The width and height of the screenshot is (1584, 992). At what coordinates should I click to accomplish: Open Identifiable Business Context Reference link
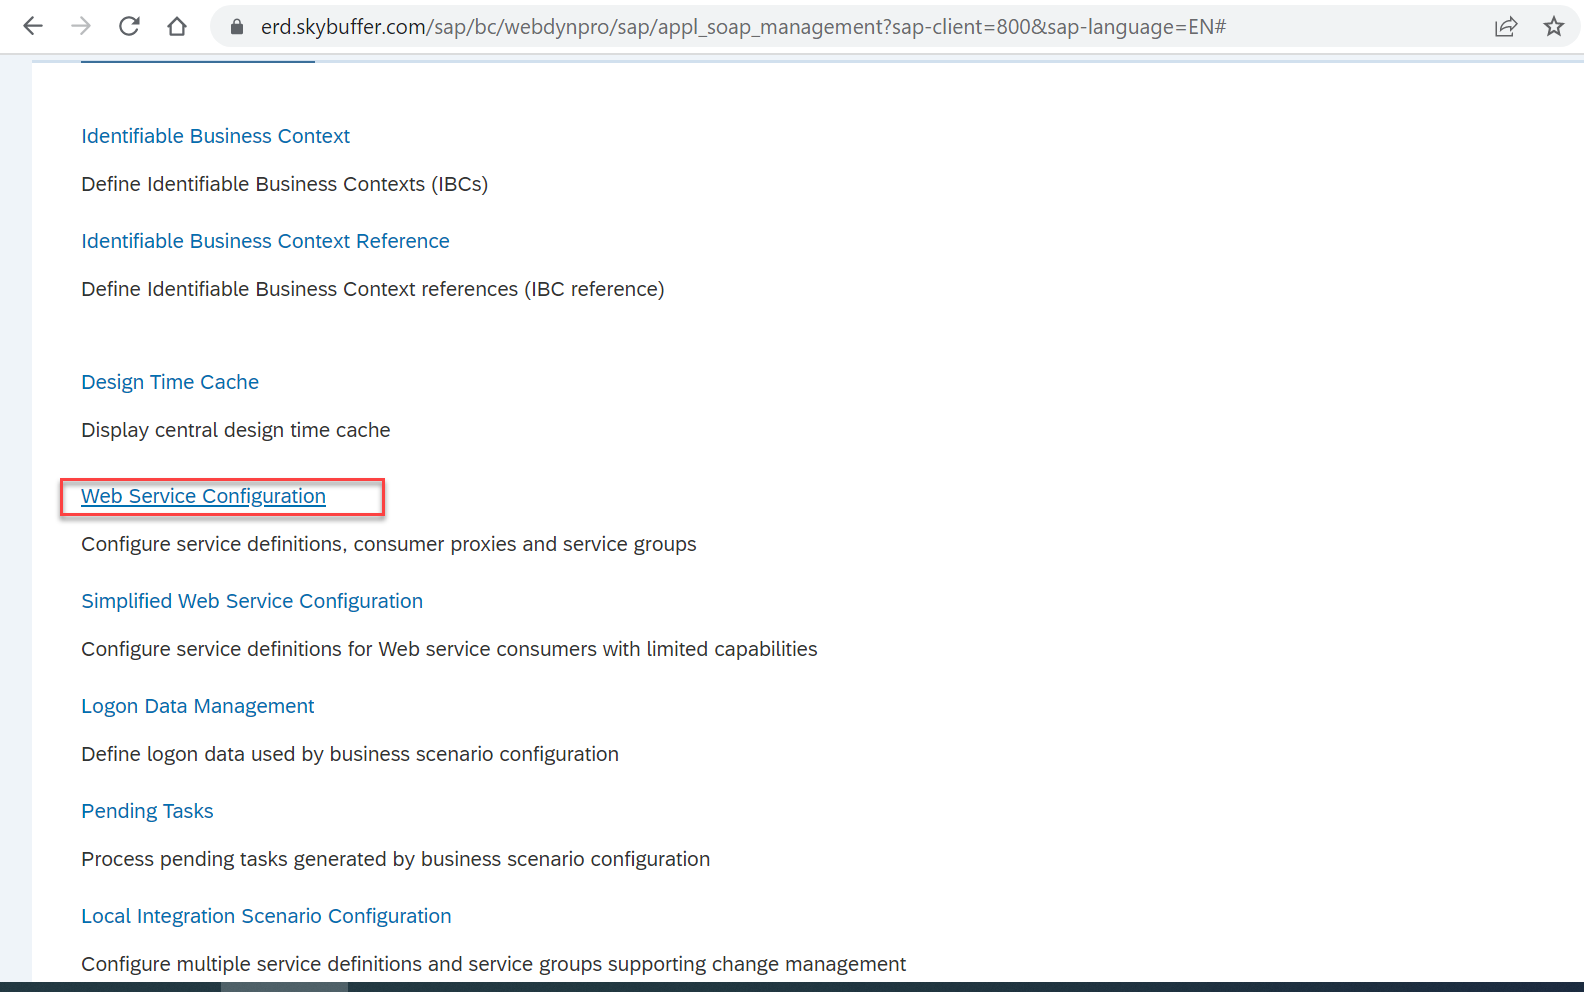(x=265, y=241)
